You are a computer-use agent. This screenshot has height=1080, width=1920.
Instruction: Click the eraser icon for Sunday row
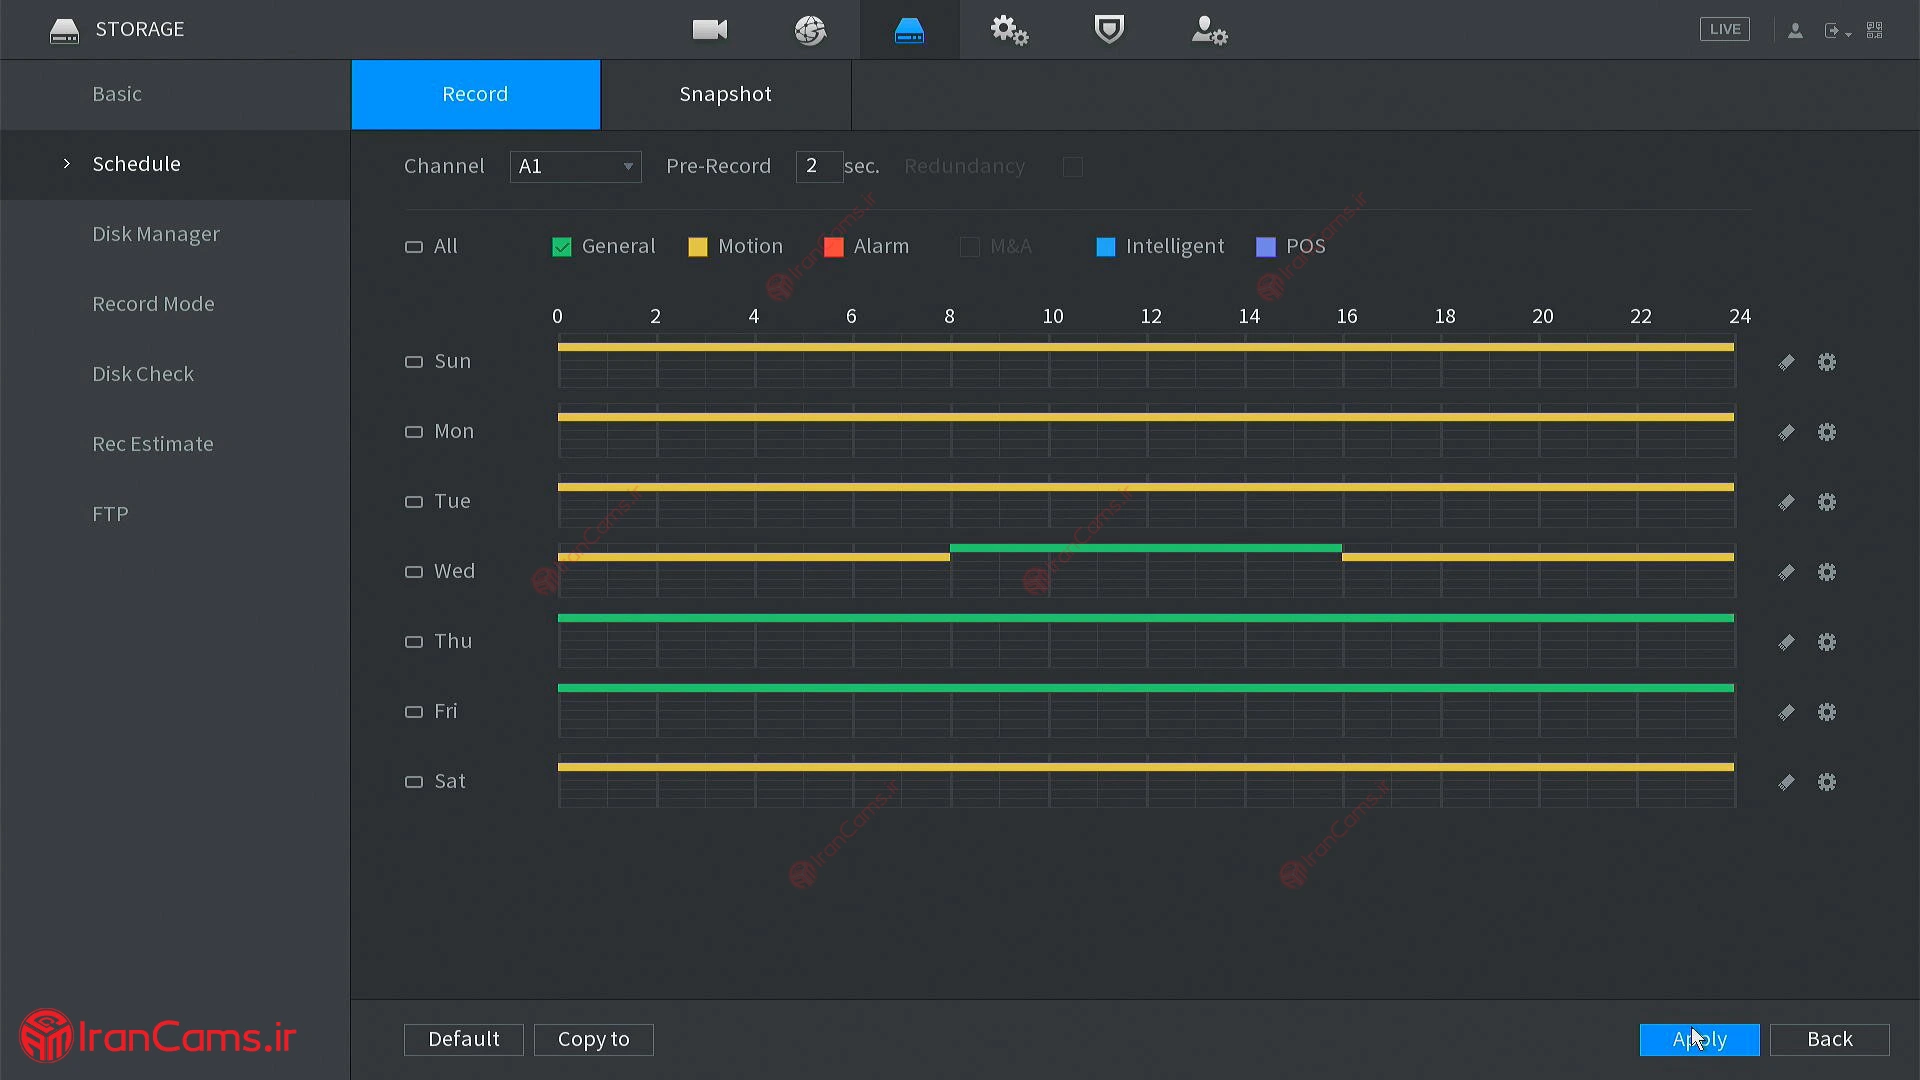coord(1786,362)
